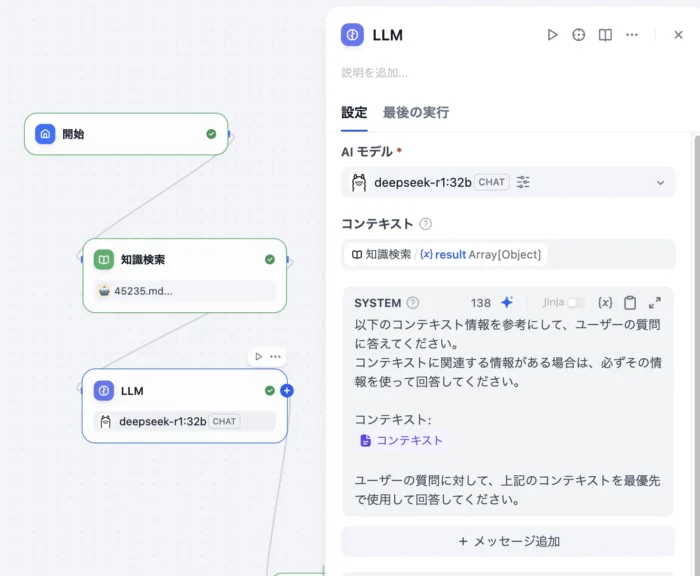This screenshot has width=700, height=576.
Task: Open the help book icon in LLM panel
Action: pos(605,35)
